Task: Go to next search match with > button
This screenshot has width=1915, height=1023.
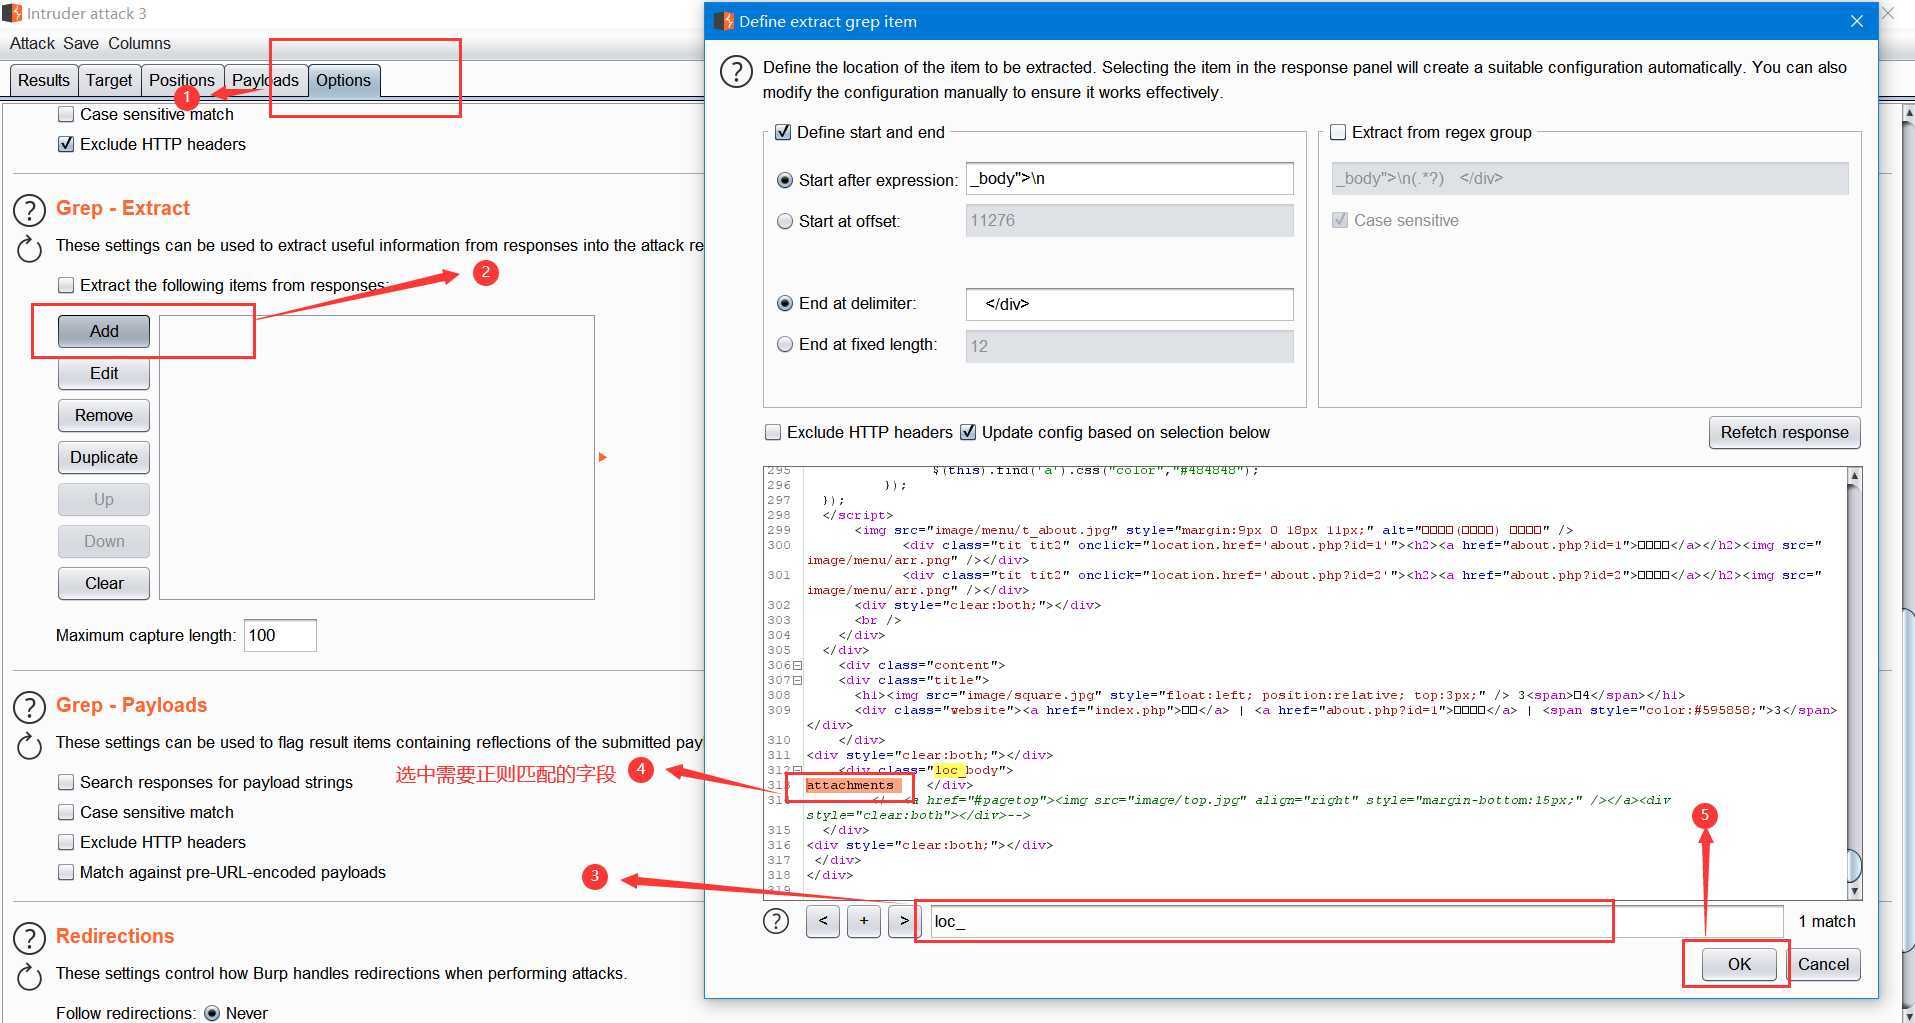Action: (903, 921)
